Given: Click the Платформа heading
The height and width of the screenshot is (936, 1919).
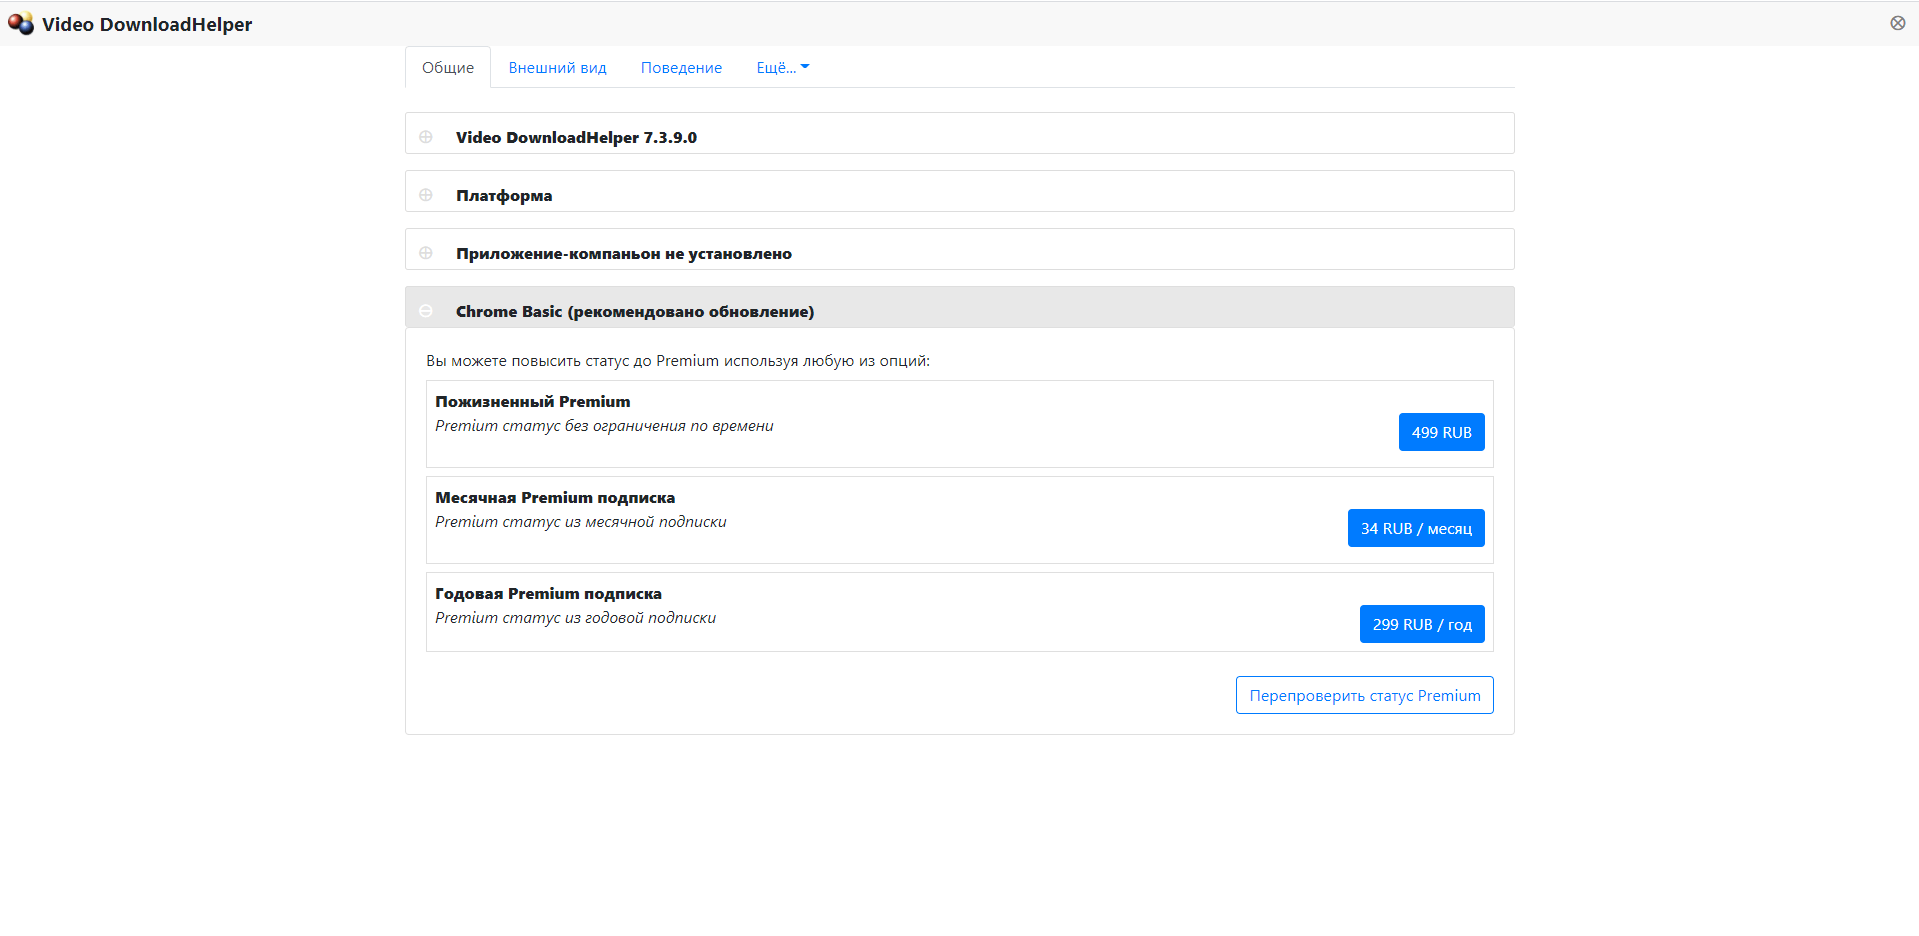Looking at the screenshot, I should click(504, 195).
